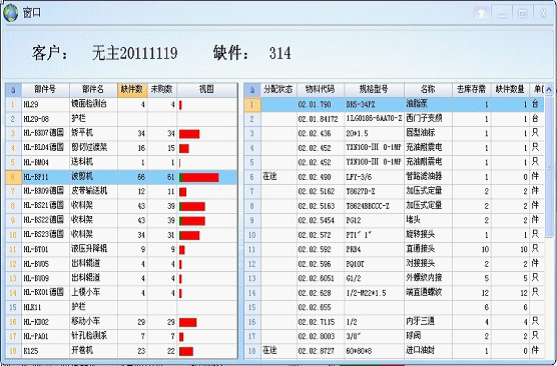Select the 球阀 name cell
The height and width of the screenshot is (366, 557).
click(428, 337)
